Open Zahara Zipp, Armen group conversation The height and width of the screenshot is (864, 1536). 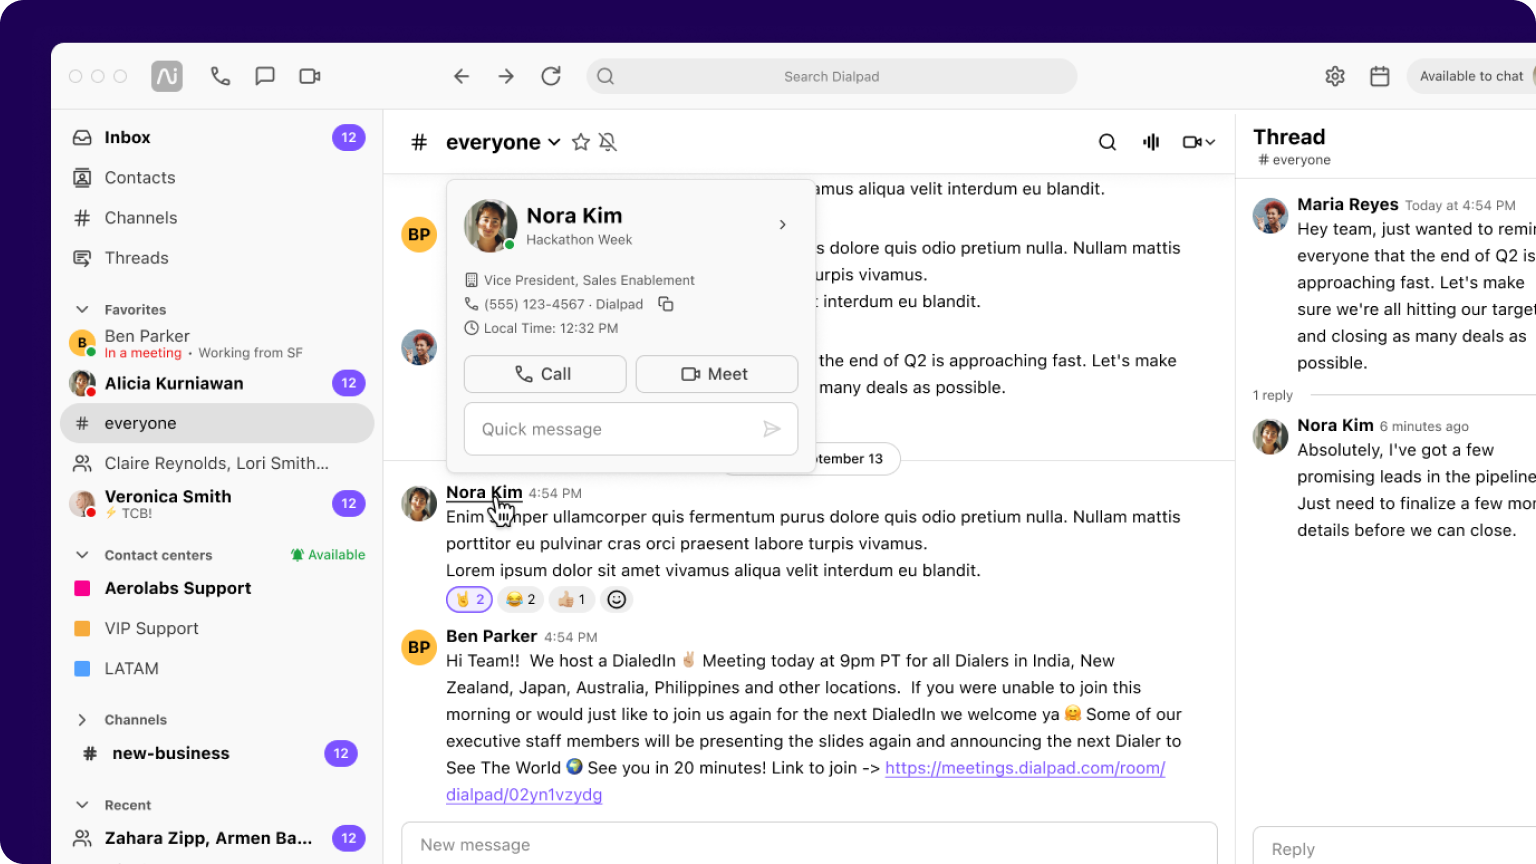click(x=217, y=838)
